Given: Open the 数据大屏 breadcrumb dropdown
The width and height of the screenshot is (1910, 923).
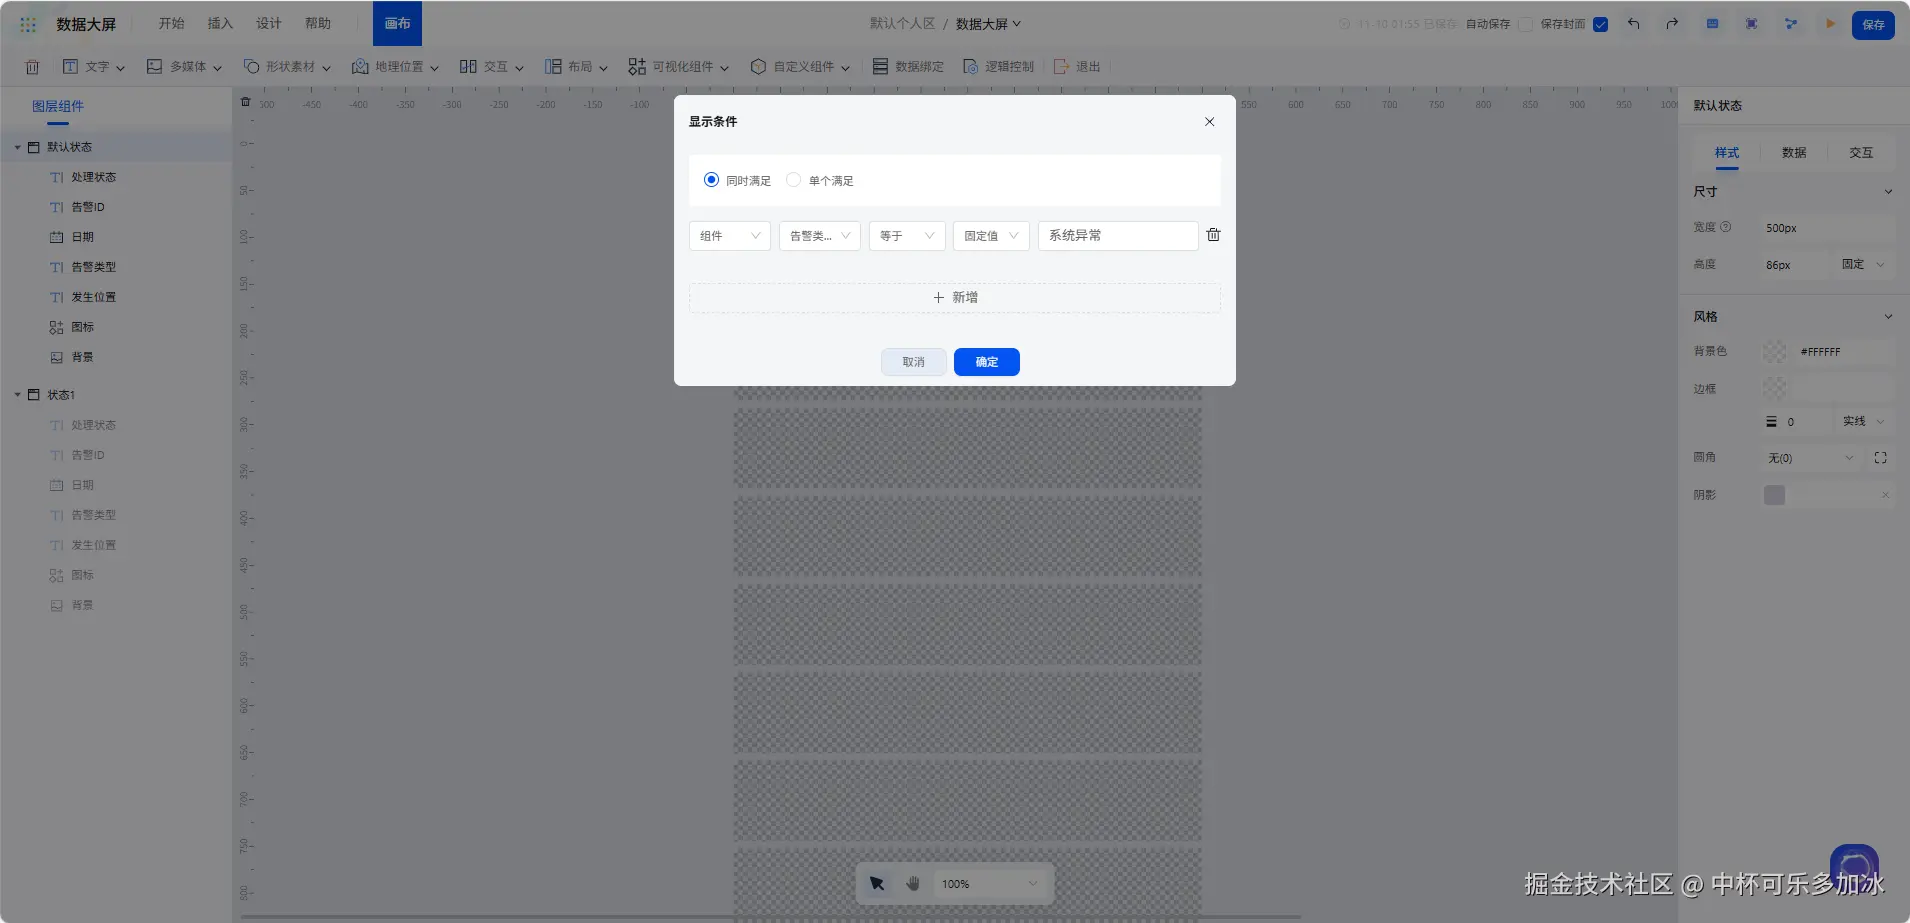Looking at the screenshot, I should 988,24.
